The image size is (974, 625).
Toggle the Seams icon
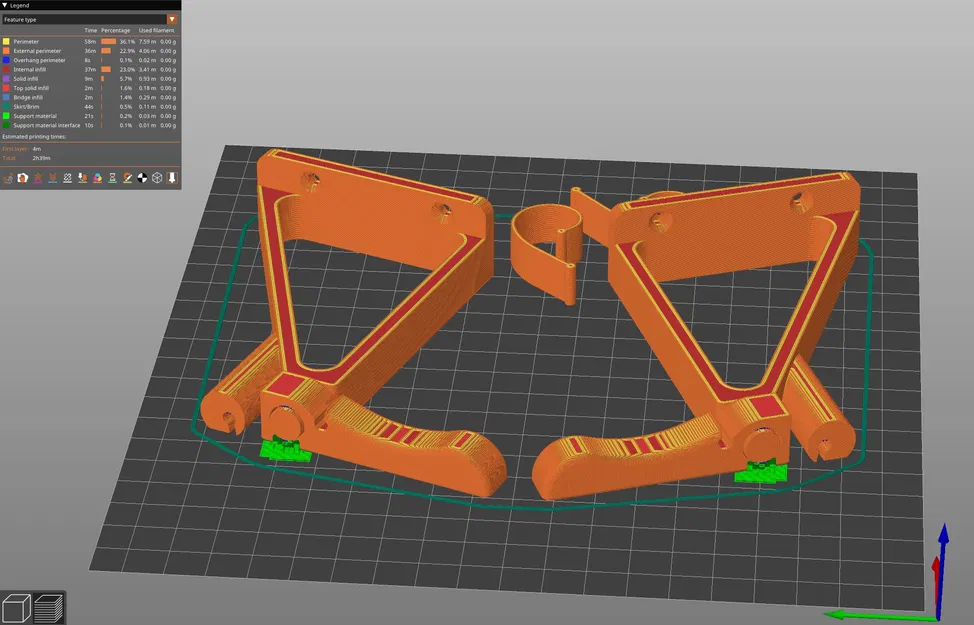[x=68, y=178]
